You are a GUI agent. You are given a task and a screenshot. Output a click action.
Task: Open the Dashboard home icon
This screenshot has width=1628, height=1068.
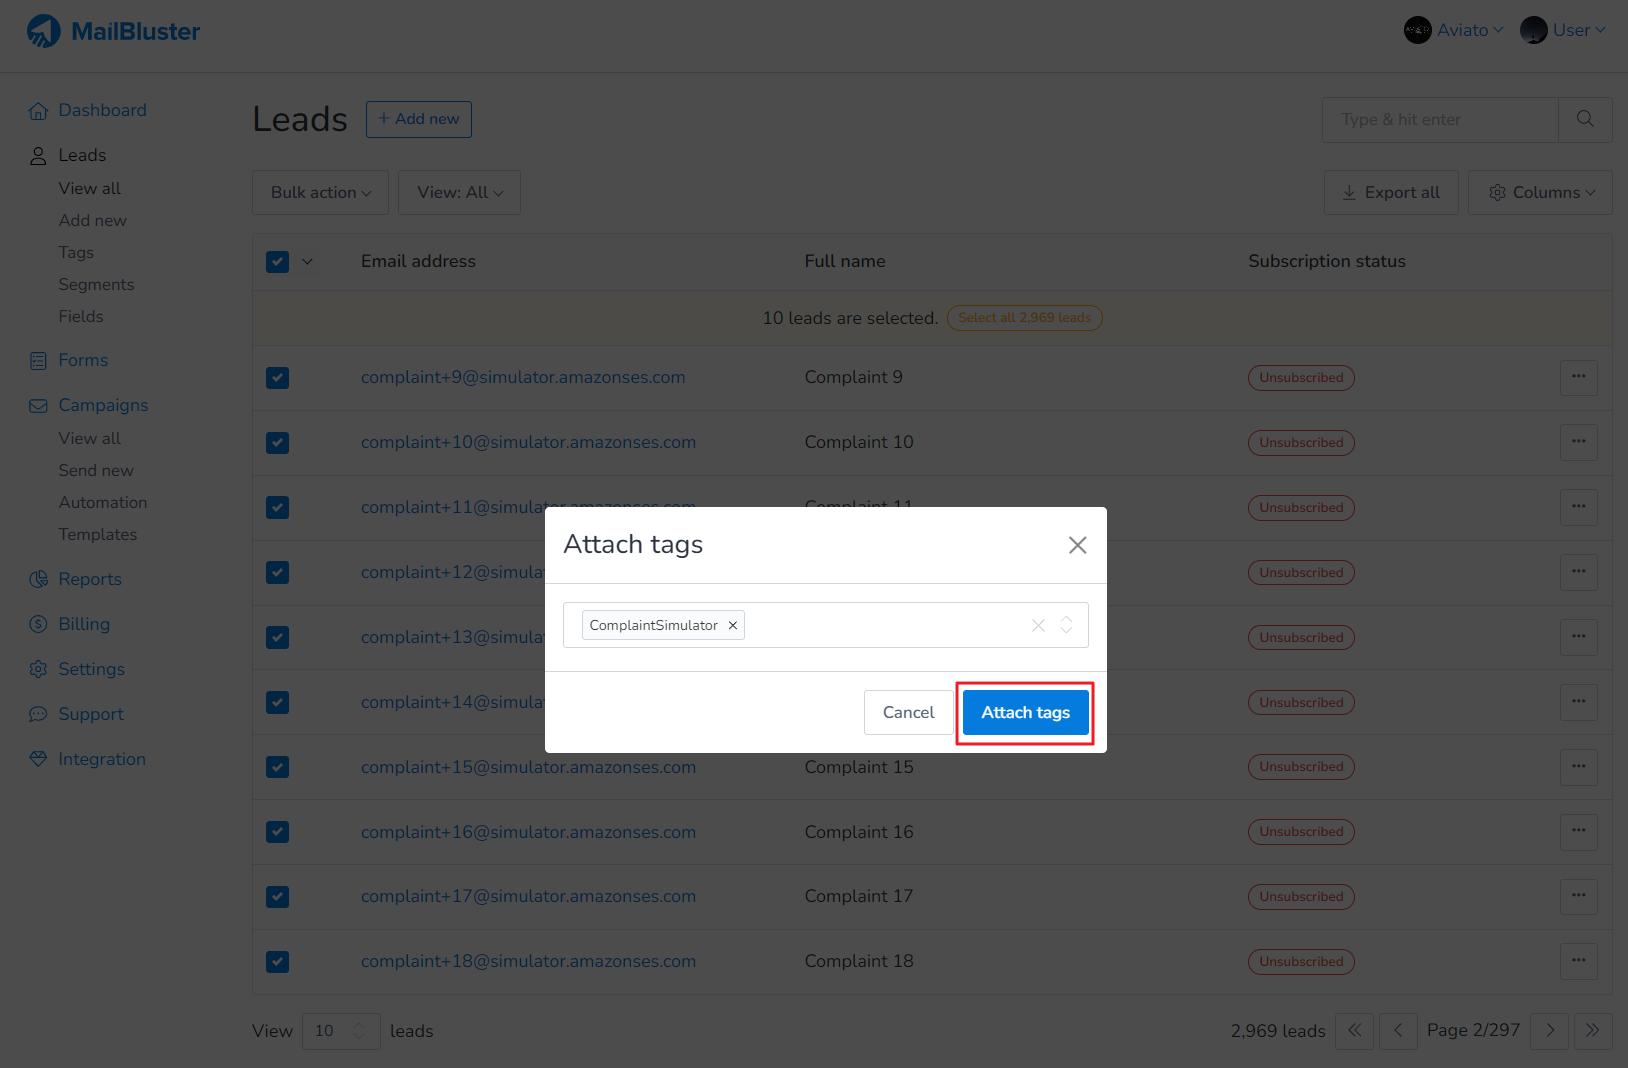point(38,111)
